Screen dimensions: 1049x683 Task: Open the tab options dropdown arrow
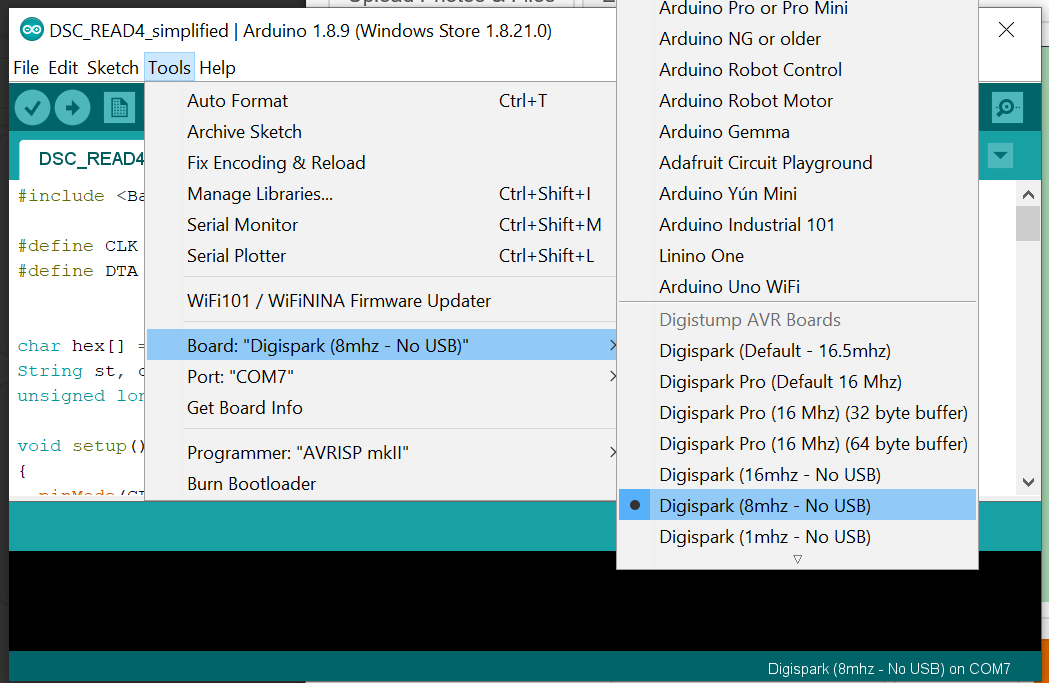coord(1000,156)
